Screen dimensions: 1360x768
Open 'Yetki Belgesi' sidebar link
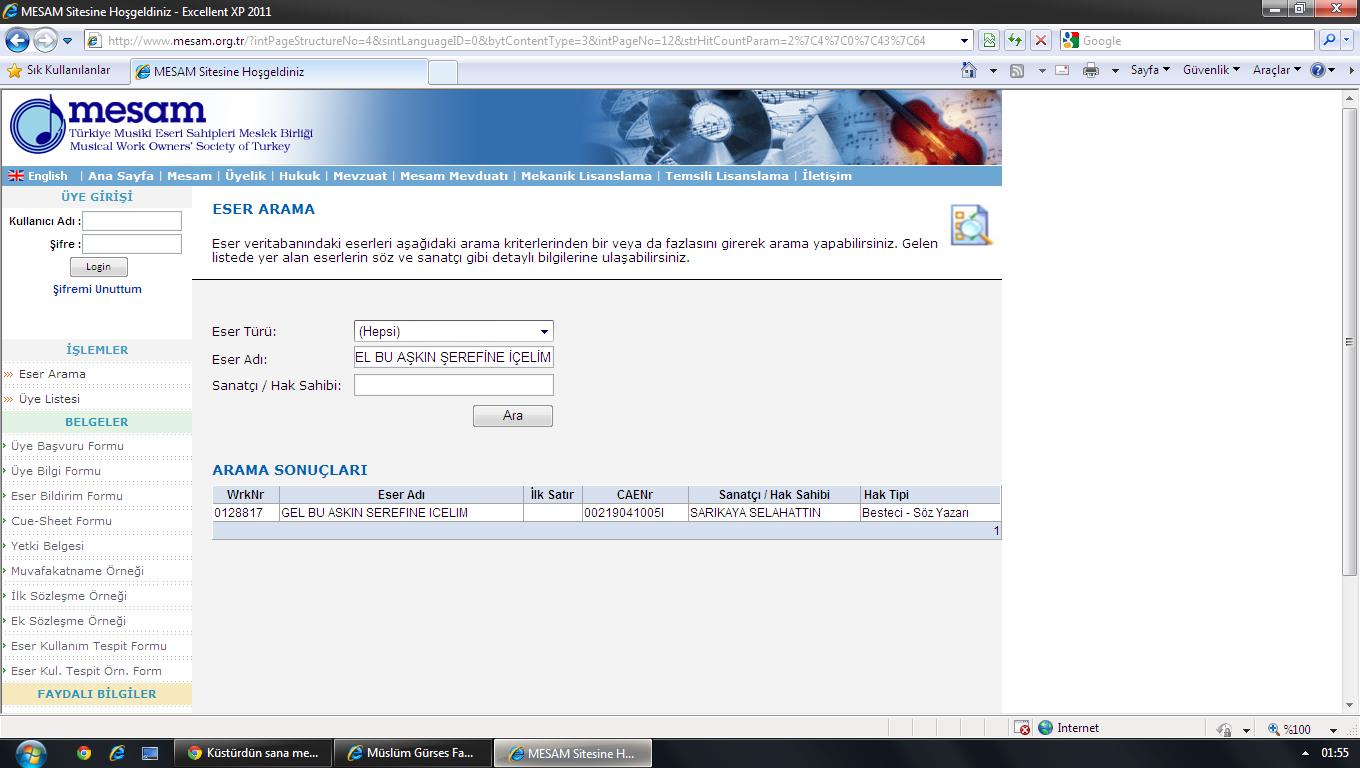(x=47, y=546)
